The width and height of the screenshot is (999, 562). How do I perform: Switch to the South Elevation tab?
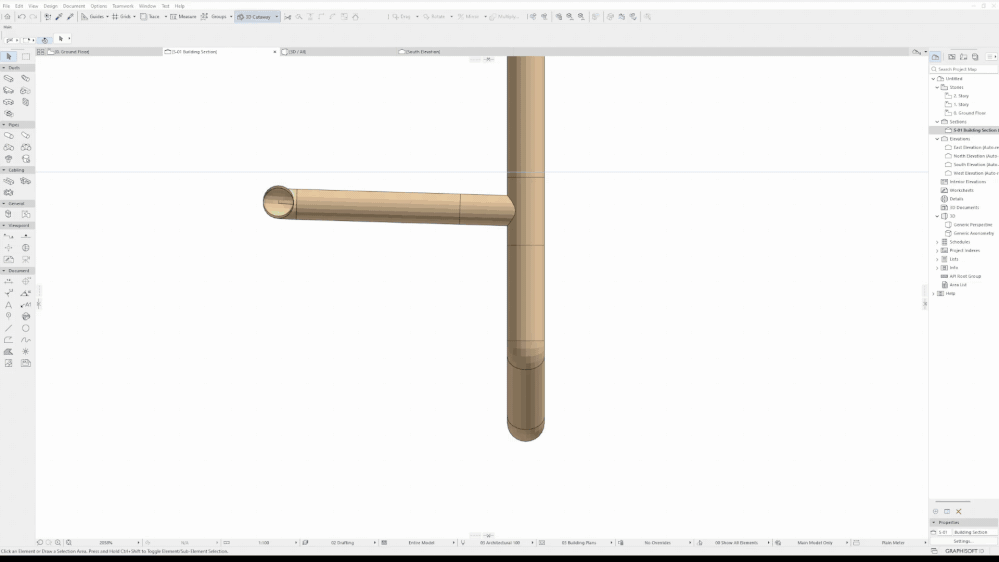coord(456,52)
